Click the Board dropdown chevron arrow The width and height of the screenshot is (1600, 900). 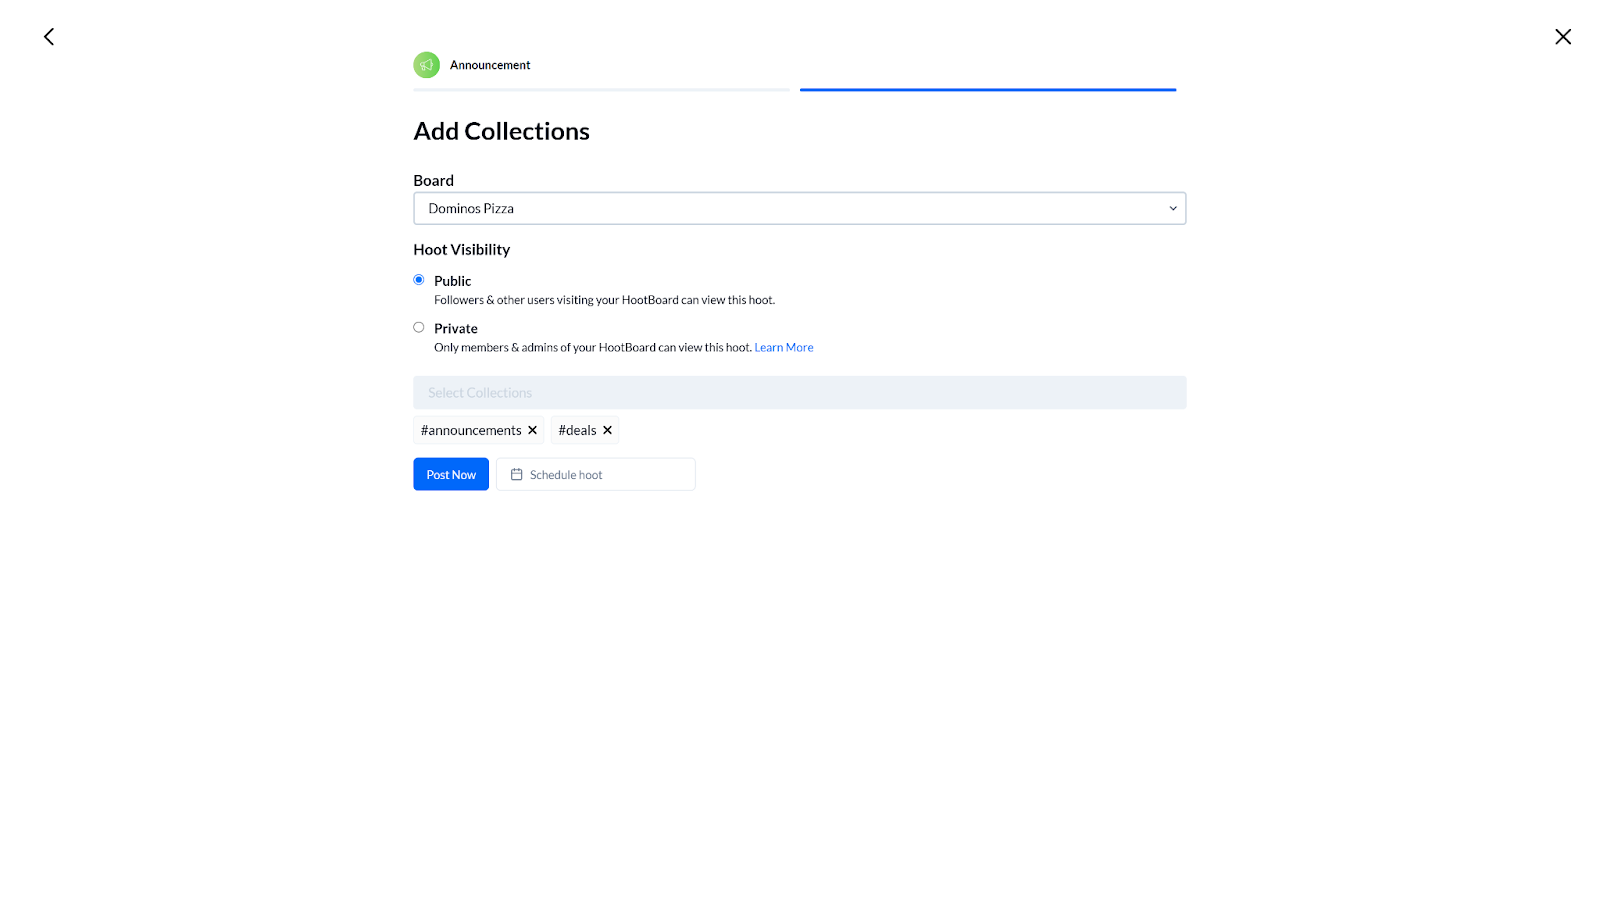click(x=1173, y=208)
